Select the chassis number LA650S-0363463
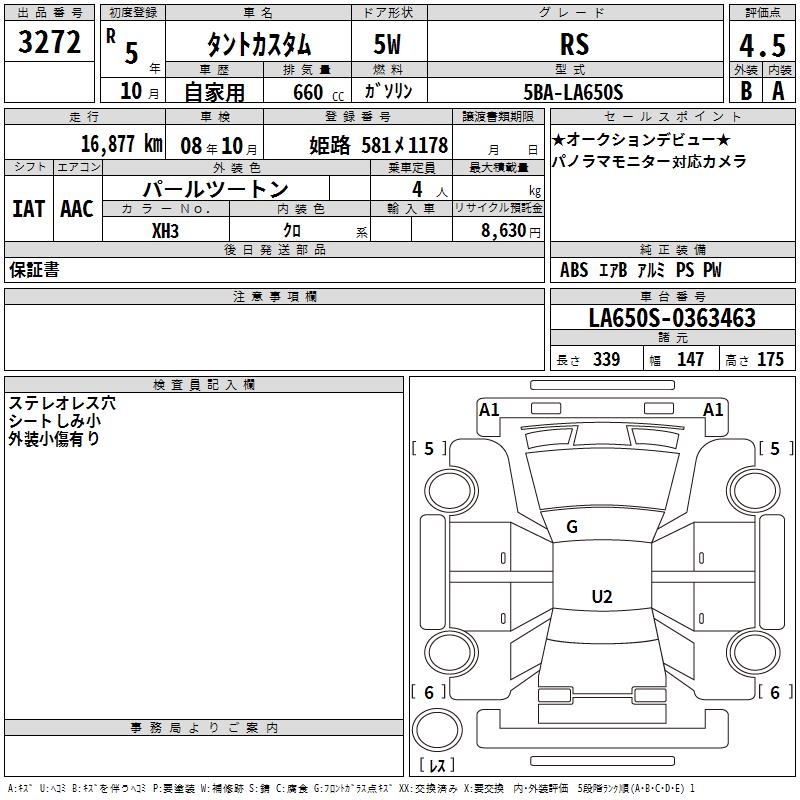This screenshot has height=800, width=800. [672, 317]
